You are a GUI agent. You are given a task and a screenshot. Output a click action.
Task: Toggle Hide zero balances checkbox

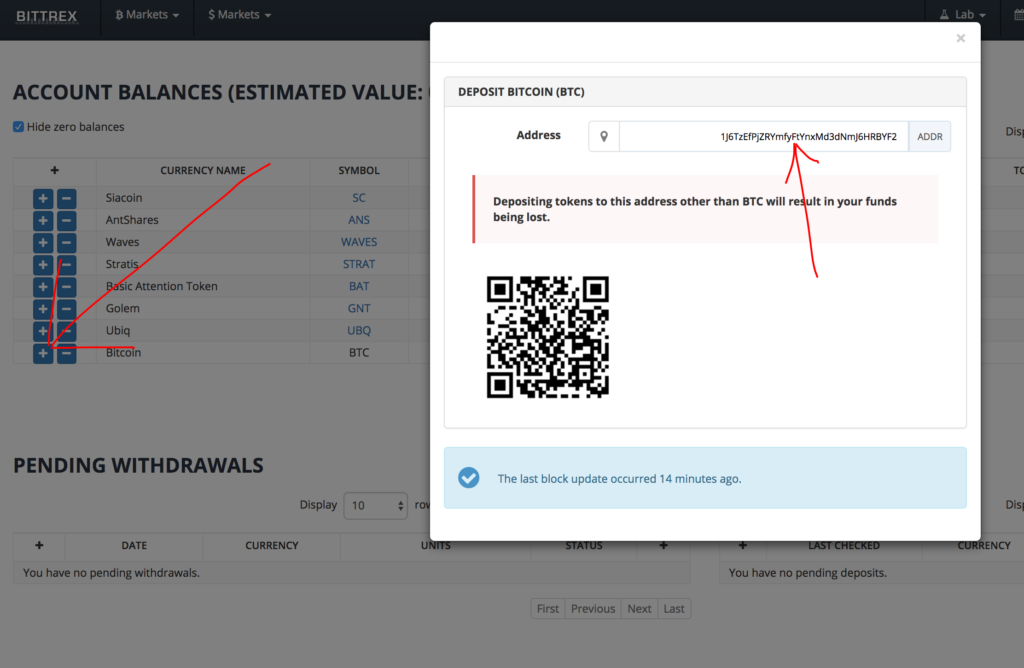[x=18, y=127]
